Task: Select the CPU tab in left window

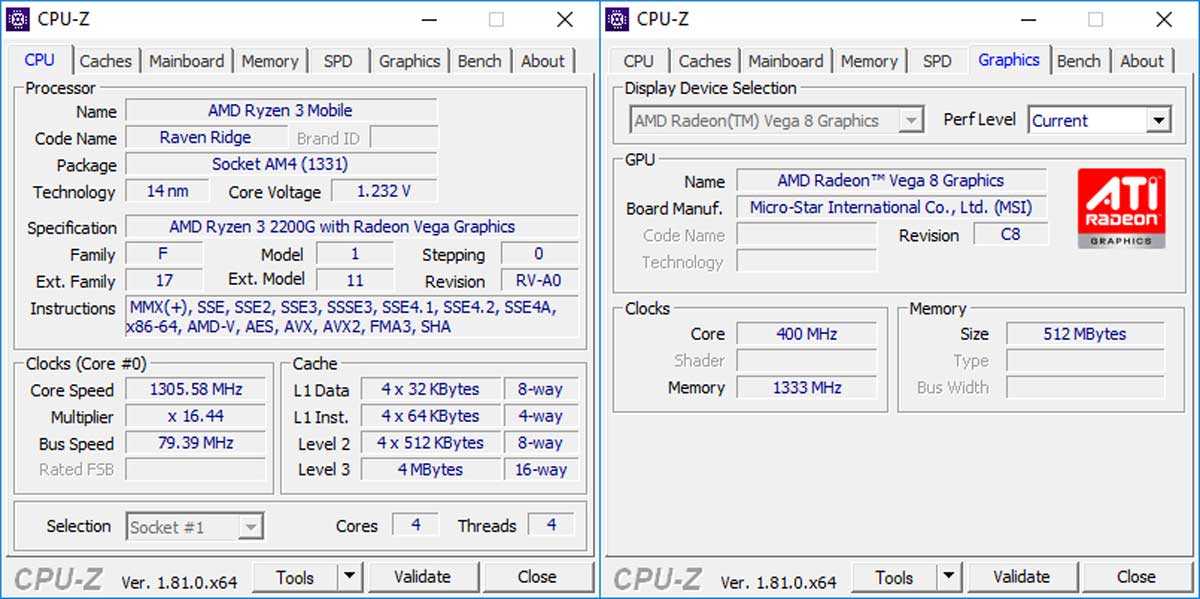Action: point(39,60)
